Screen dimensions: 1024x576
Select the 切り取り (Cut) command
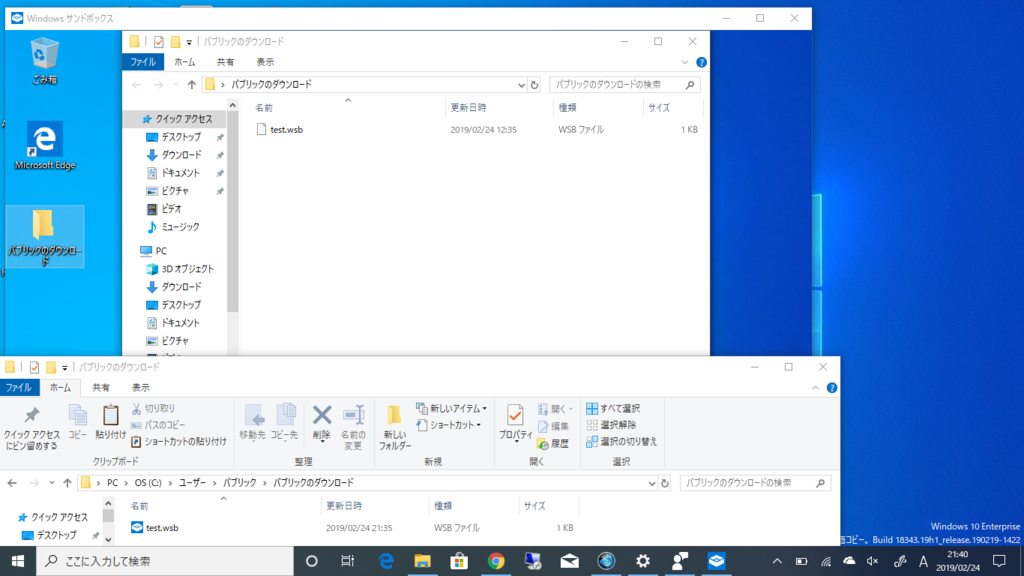[157, 408]
